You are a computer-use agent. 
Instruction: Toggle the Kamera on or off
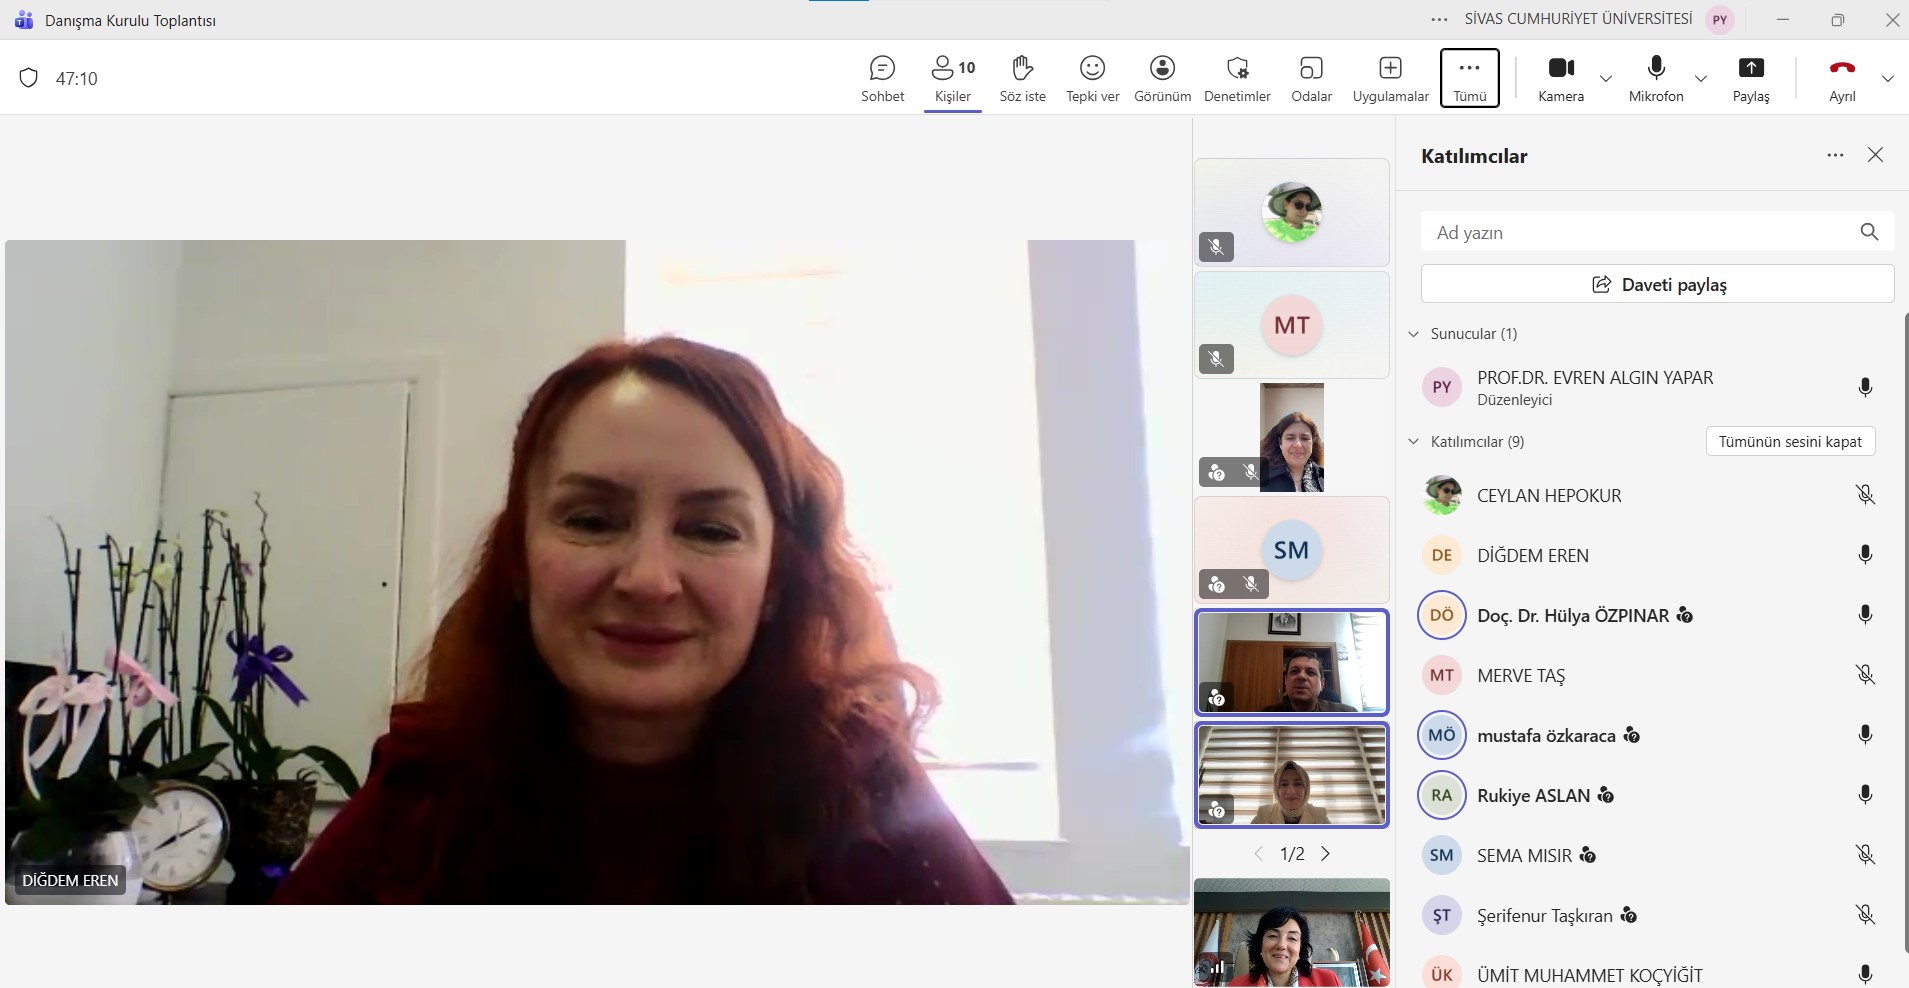[1560, 78]
